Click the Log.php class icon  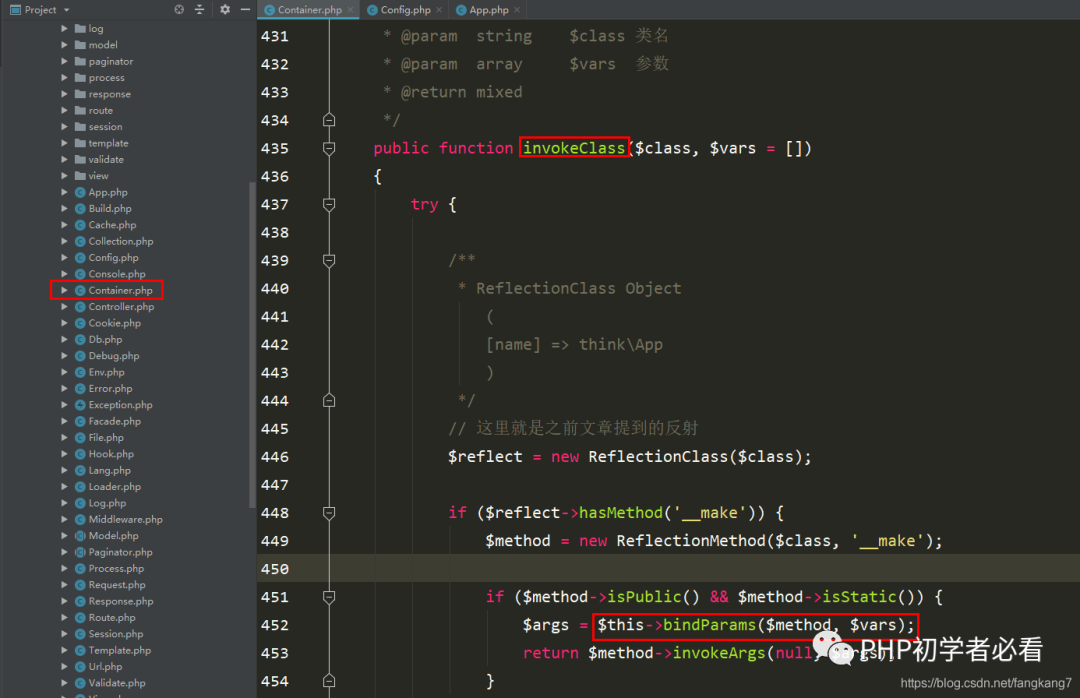80,503
